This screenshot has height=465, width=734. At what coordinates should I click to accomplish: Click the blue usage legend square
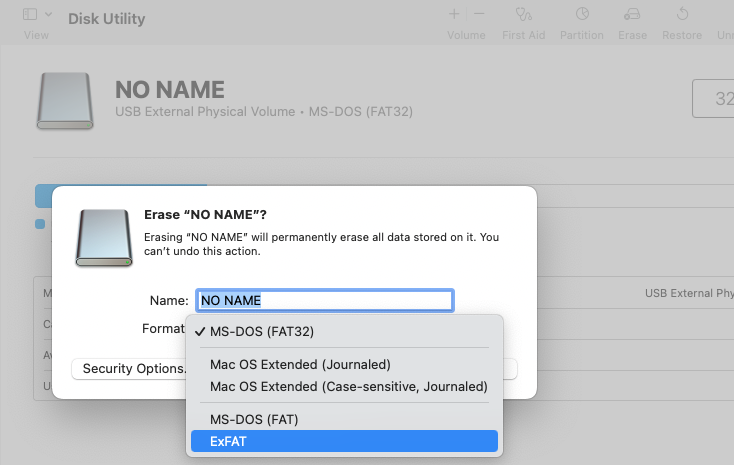[40, 224]
